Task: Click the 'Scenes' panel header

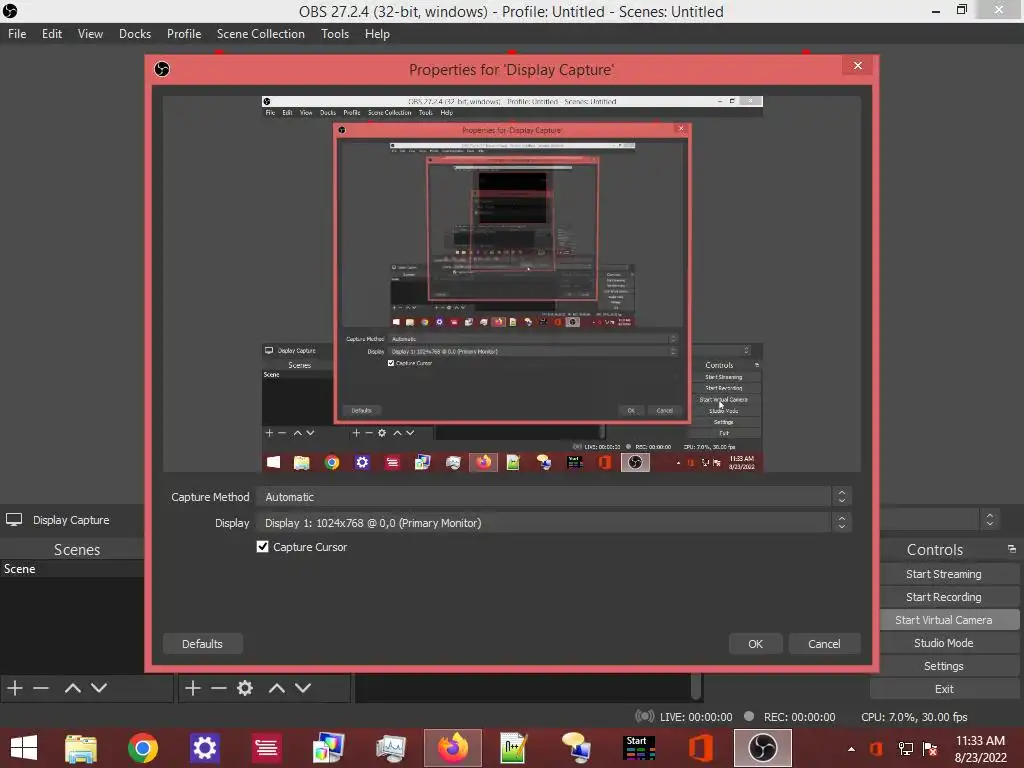Action: tap(77, 550)
